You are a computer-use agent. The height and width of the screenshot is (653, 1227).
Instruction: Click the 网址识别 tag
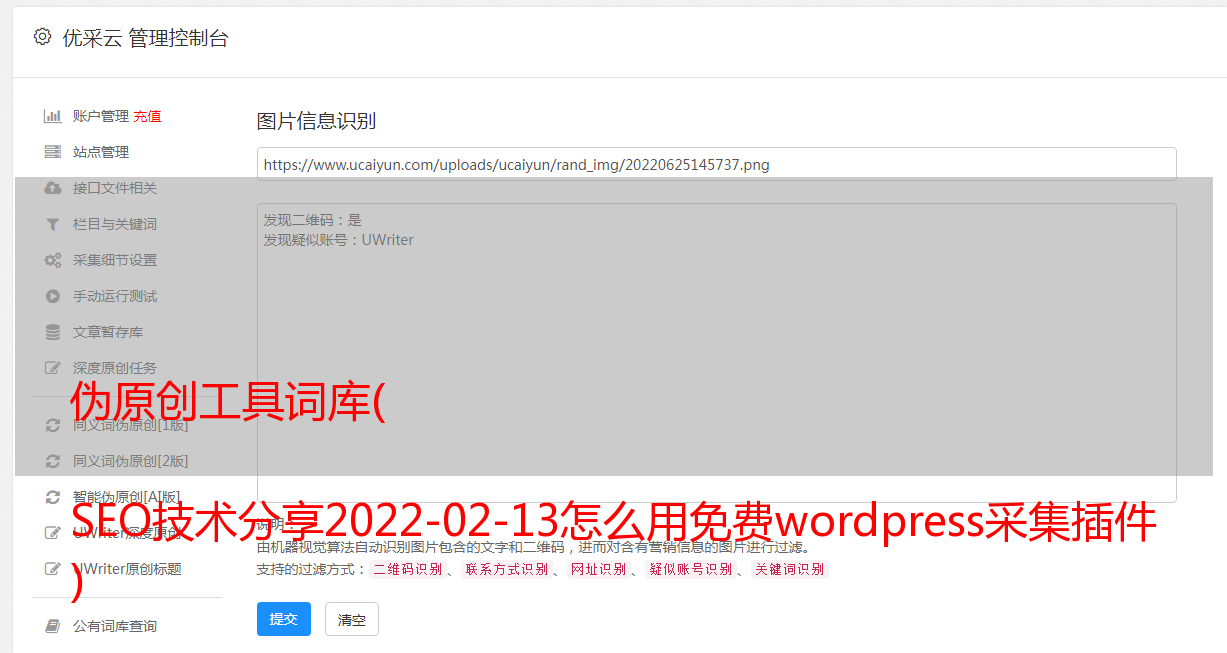pos(598,569)
